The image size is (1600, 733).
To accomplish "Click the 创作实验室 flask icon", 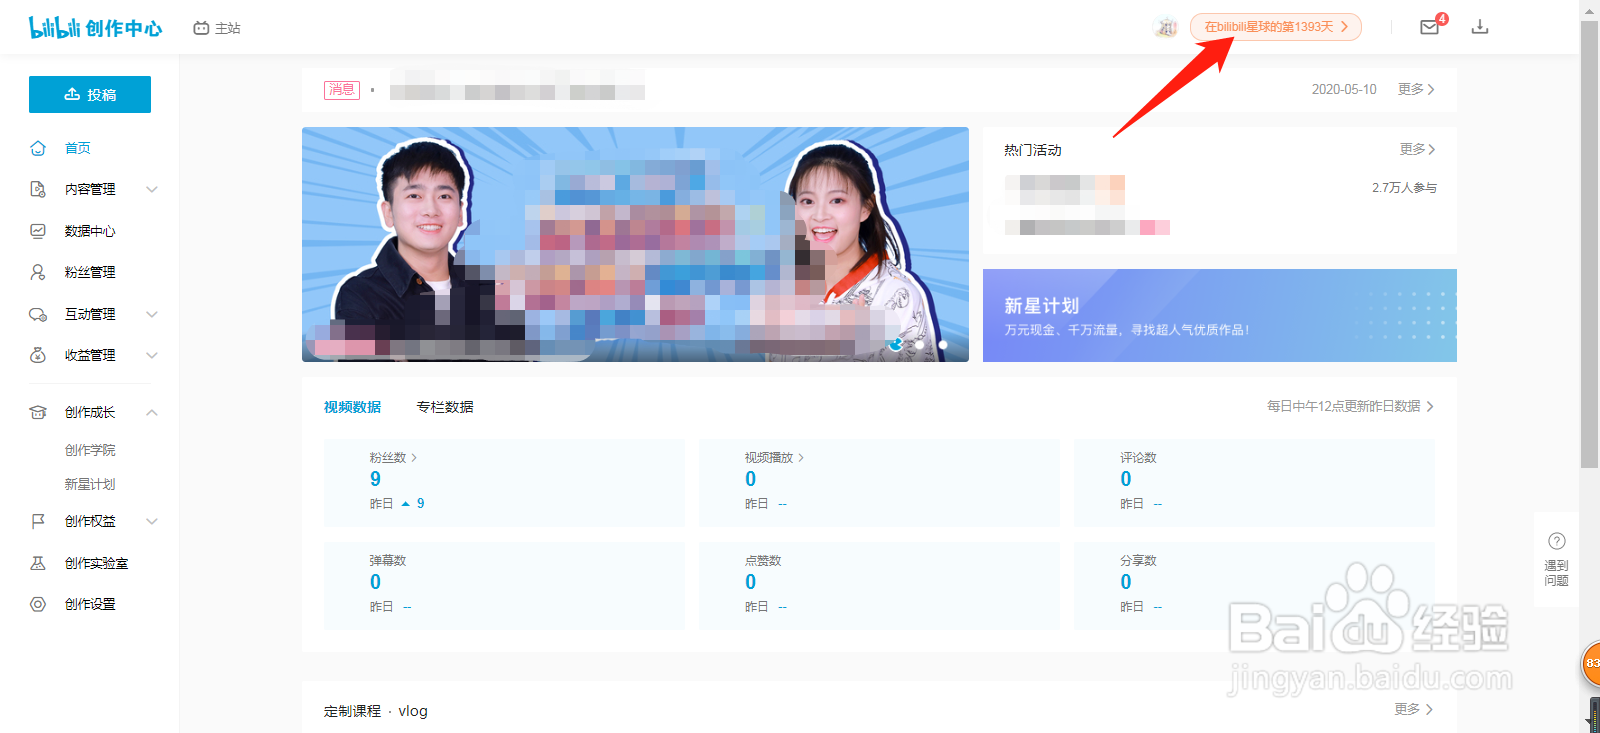I will [x=38, y=563].
